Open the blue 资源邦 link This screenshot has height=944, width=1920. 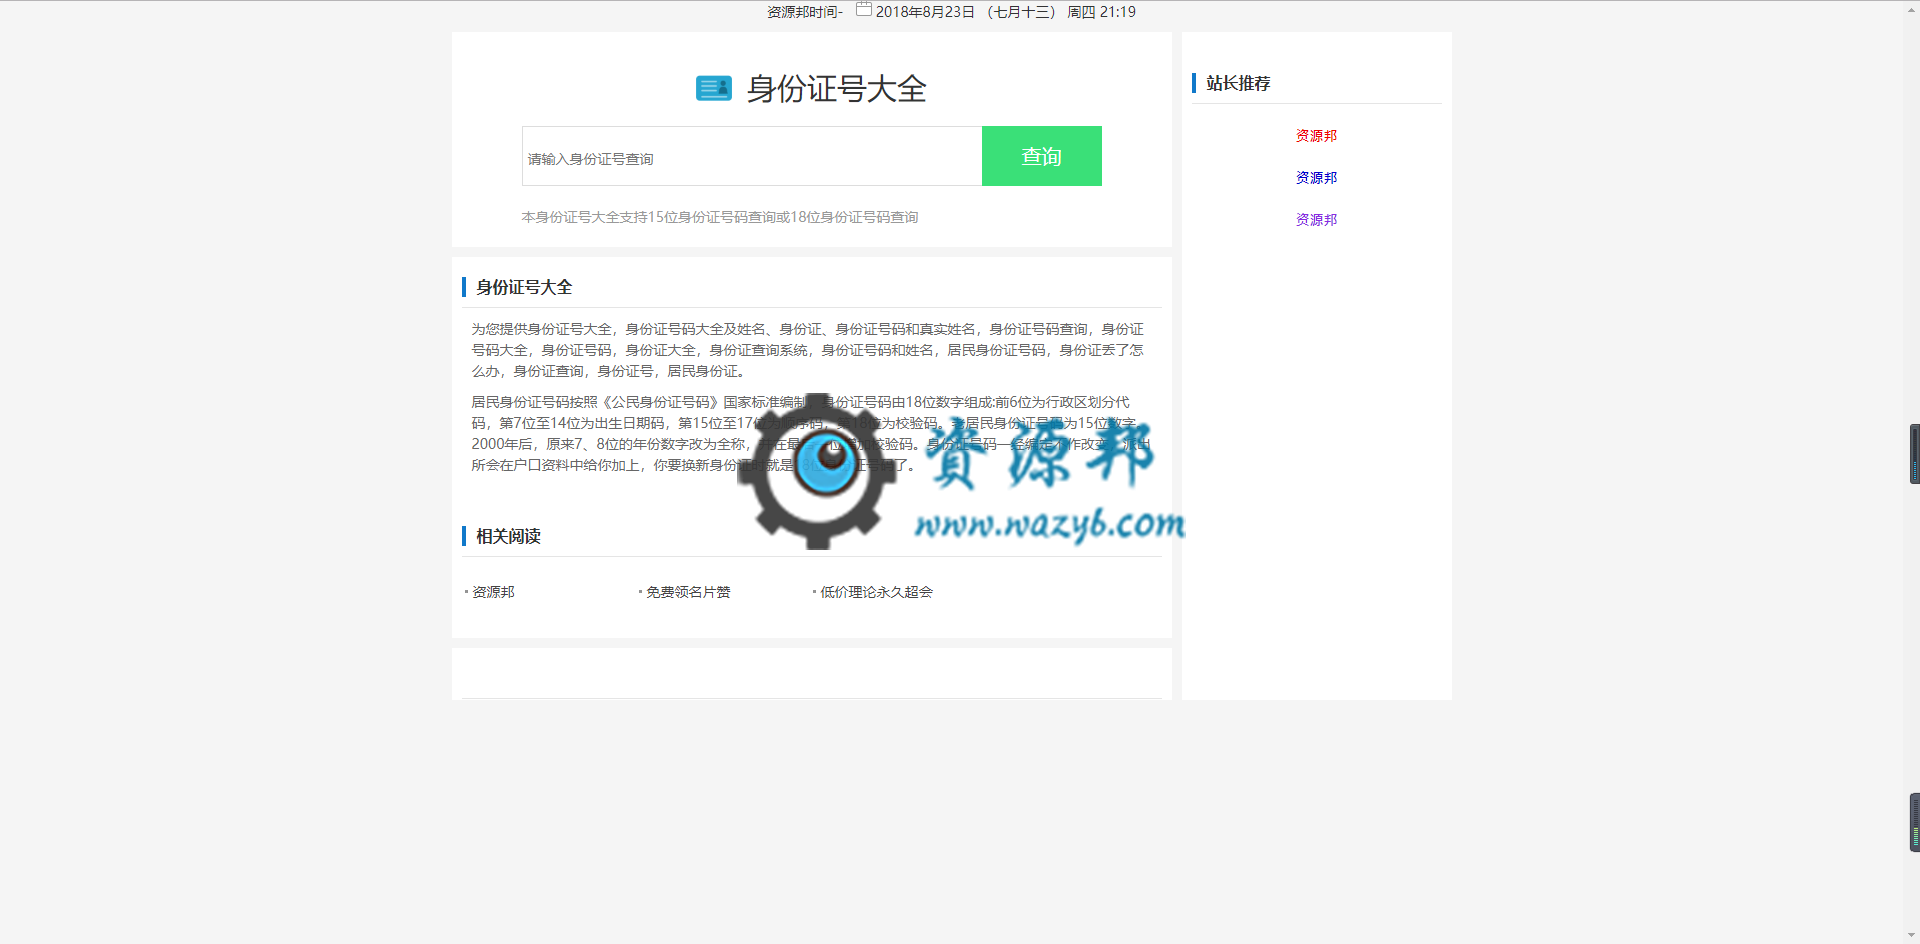coord(1316,178)
